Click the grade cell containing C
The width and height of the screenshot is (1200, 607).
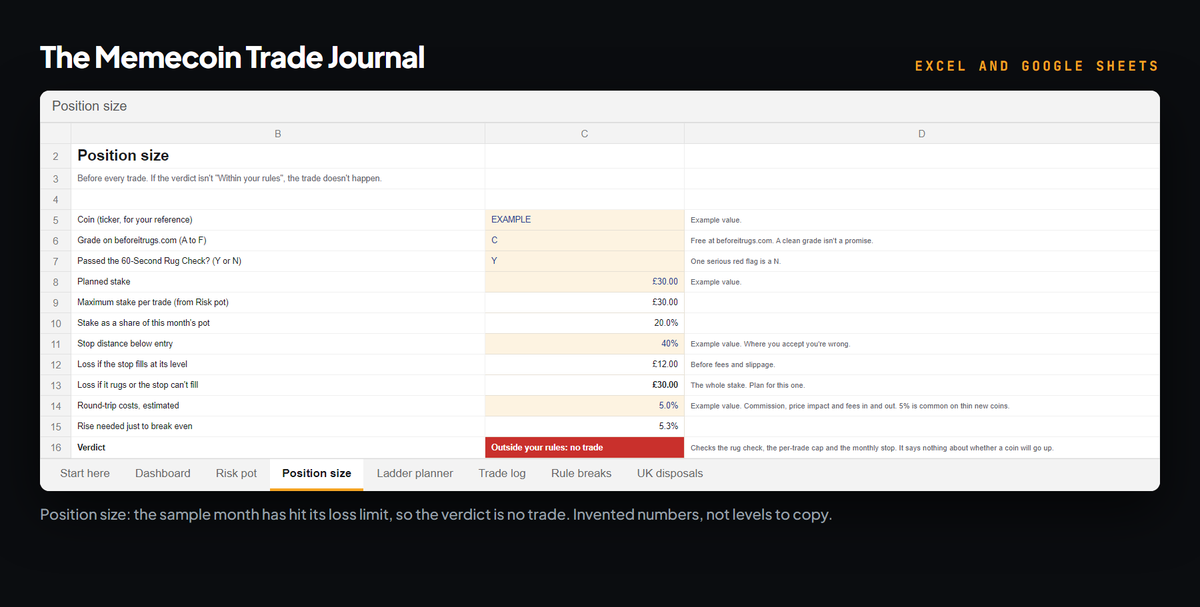[x=584, y=240]
